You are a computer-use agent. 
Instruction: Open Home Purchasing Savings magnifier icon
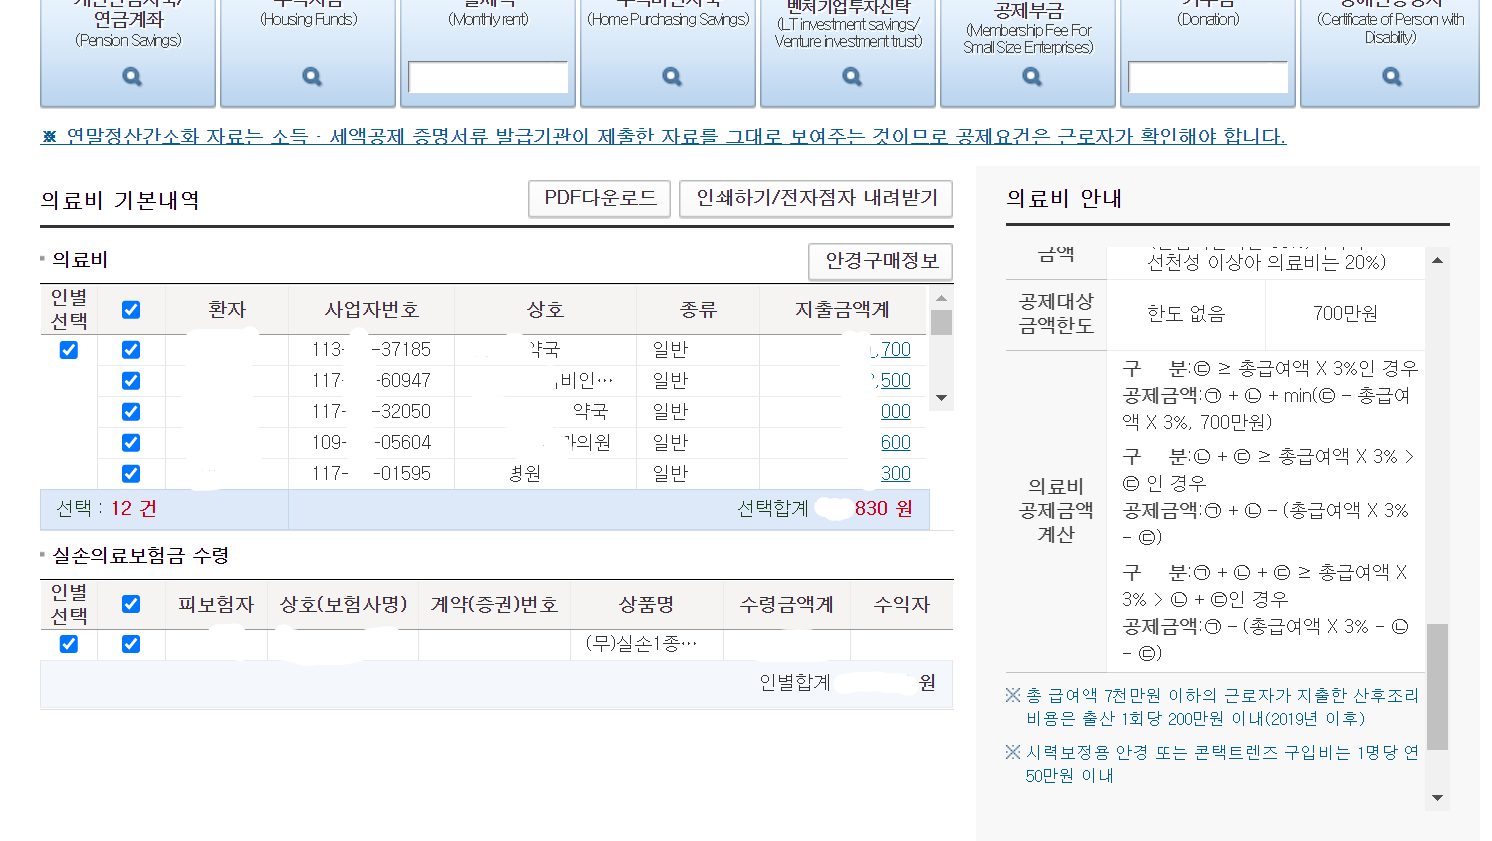pos(672,77)
